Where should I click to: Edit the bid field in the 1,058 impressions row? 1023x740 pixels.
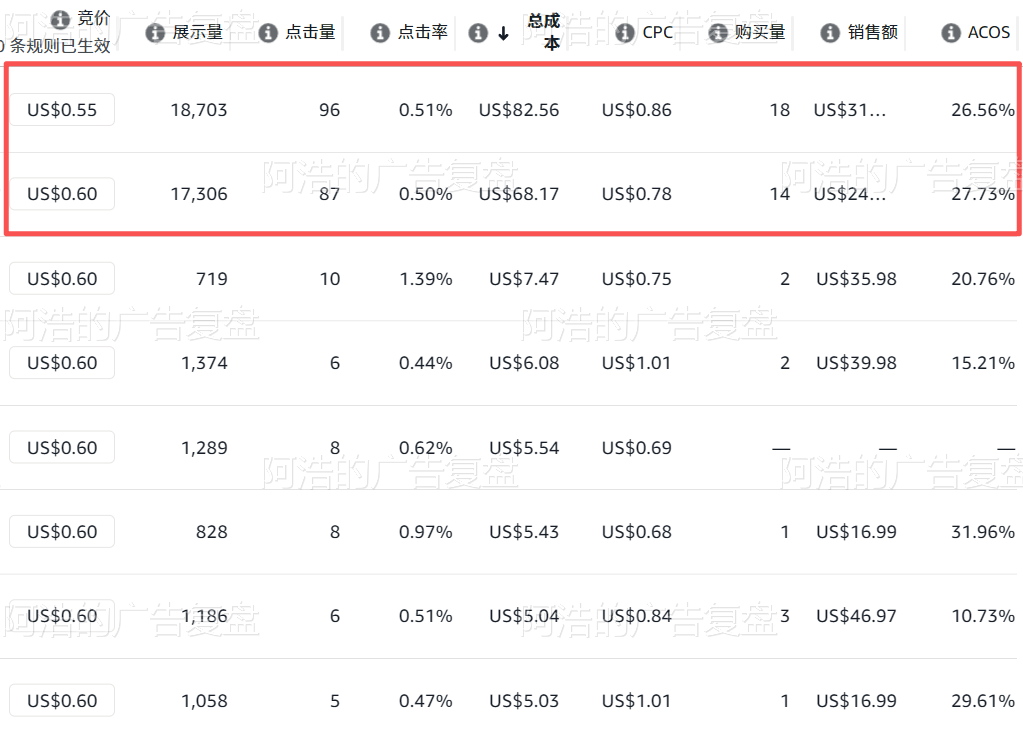[62, 701]
